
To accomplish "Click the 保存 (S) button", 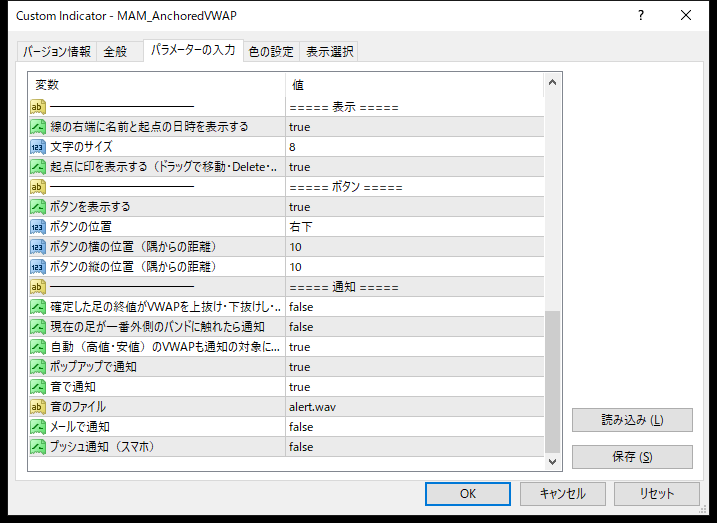I will coord(632,457).
